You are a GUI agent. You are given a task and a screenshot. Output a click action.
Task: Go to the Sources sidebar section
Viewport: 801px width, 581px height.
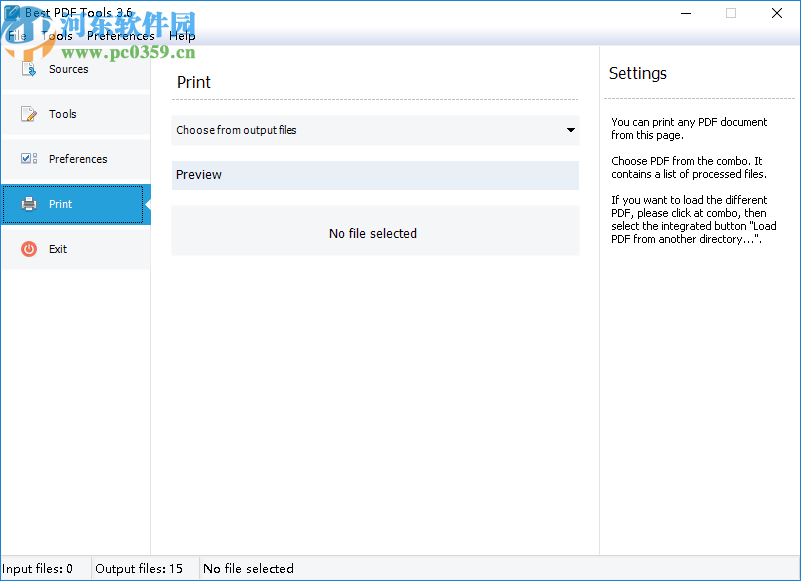coord(76,69)
